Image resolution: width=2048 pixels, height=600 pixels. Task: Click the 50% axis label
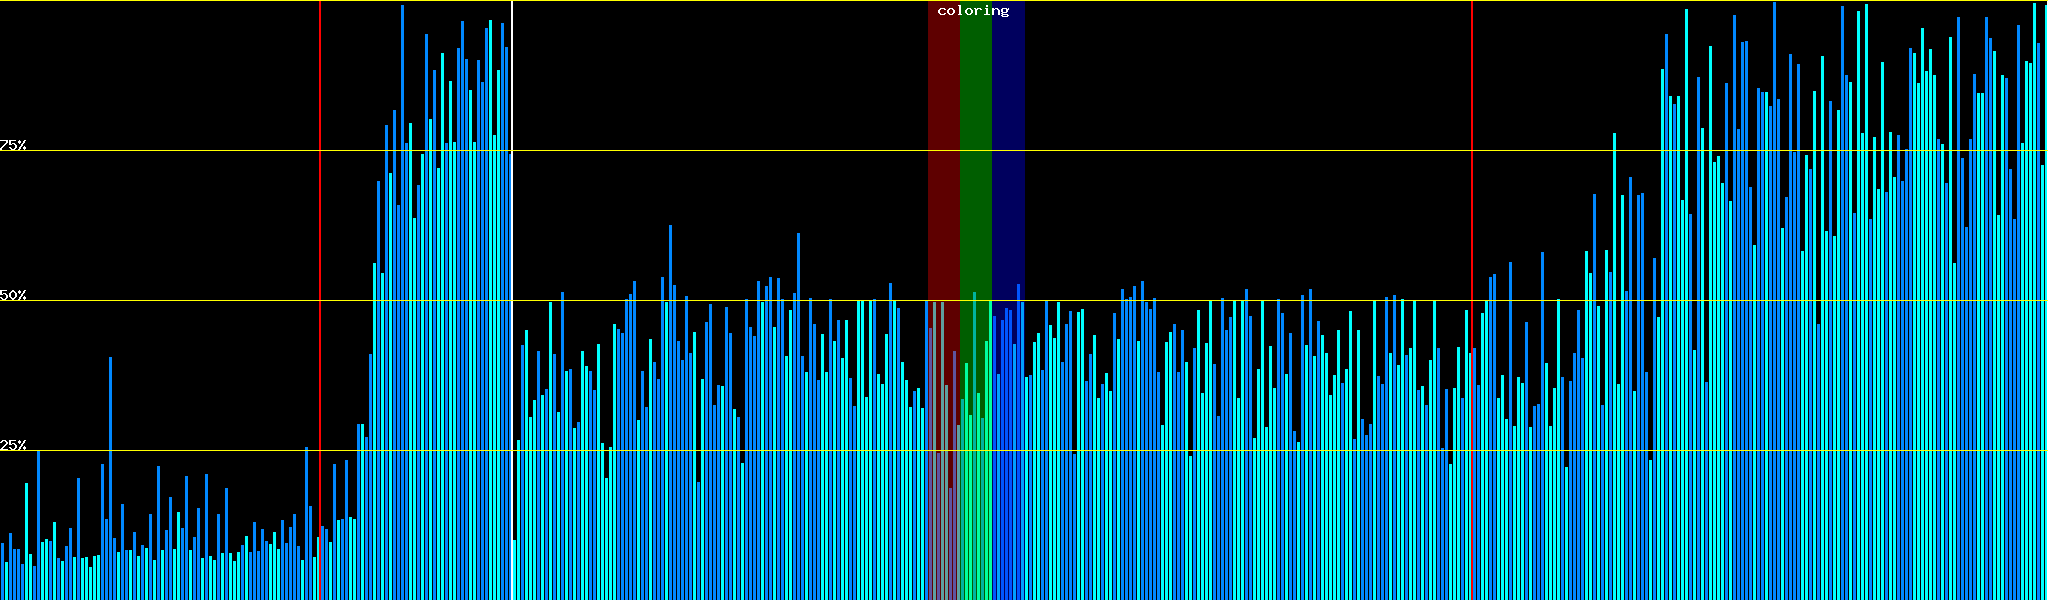[x=13, y=295]
